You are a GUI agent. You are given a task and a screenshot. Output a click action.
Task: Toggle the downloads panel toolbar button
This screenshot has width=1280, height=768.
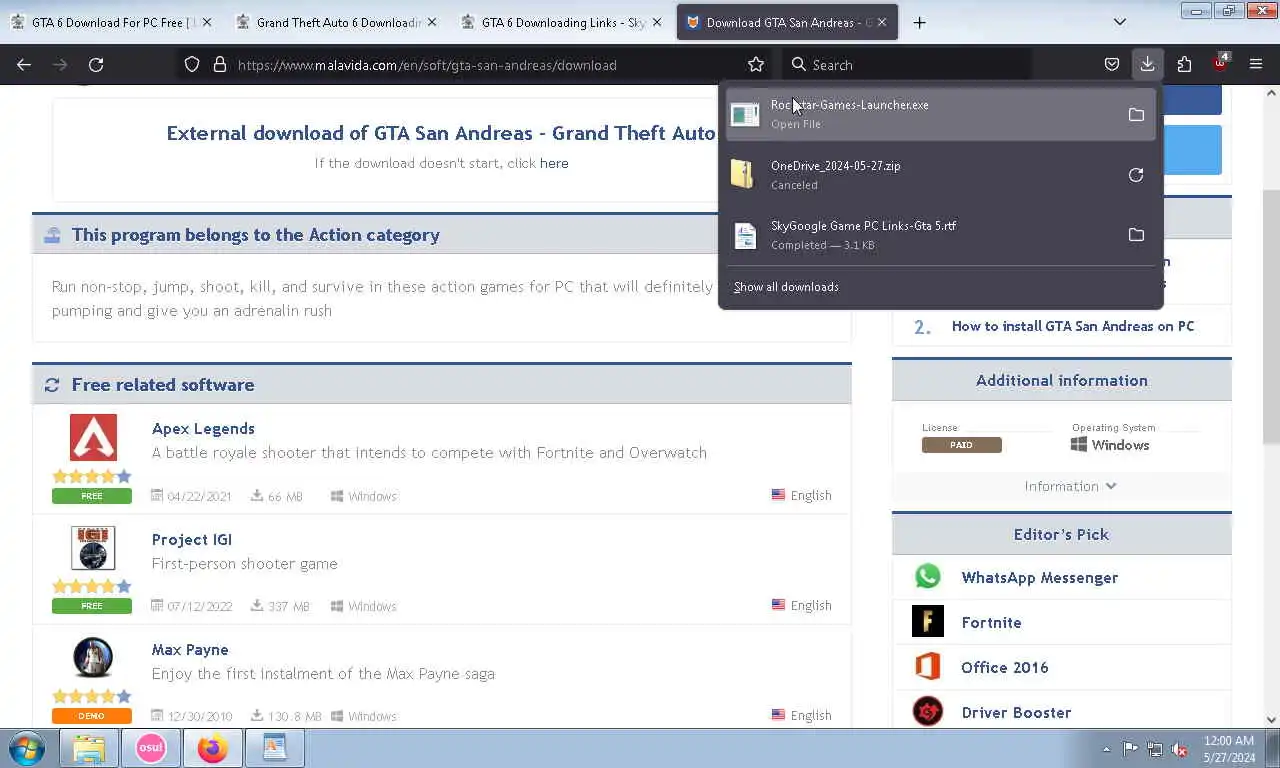point(1147,65)
